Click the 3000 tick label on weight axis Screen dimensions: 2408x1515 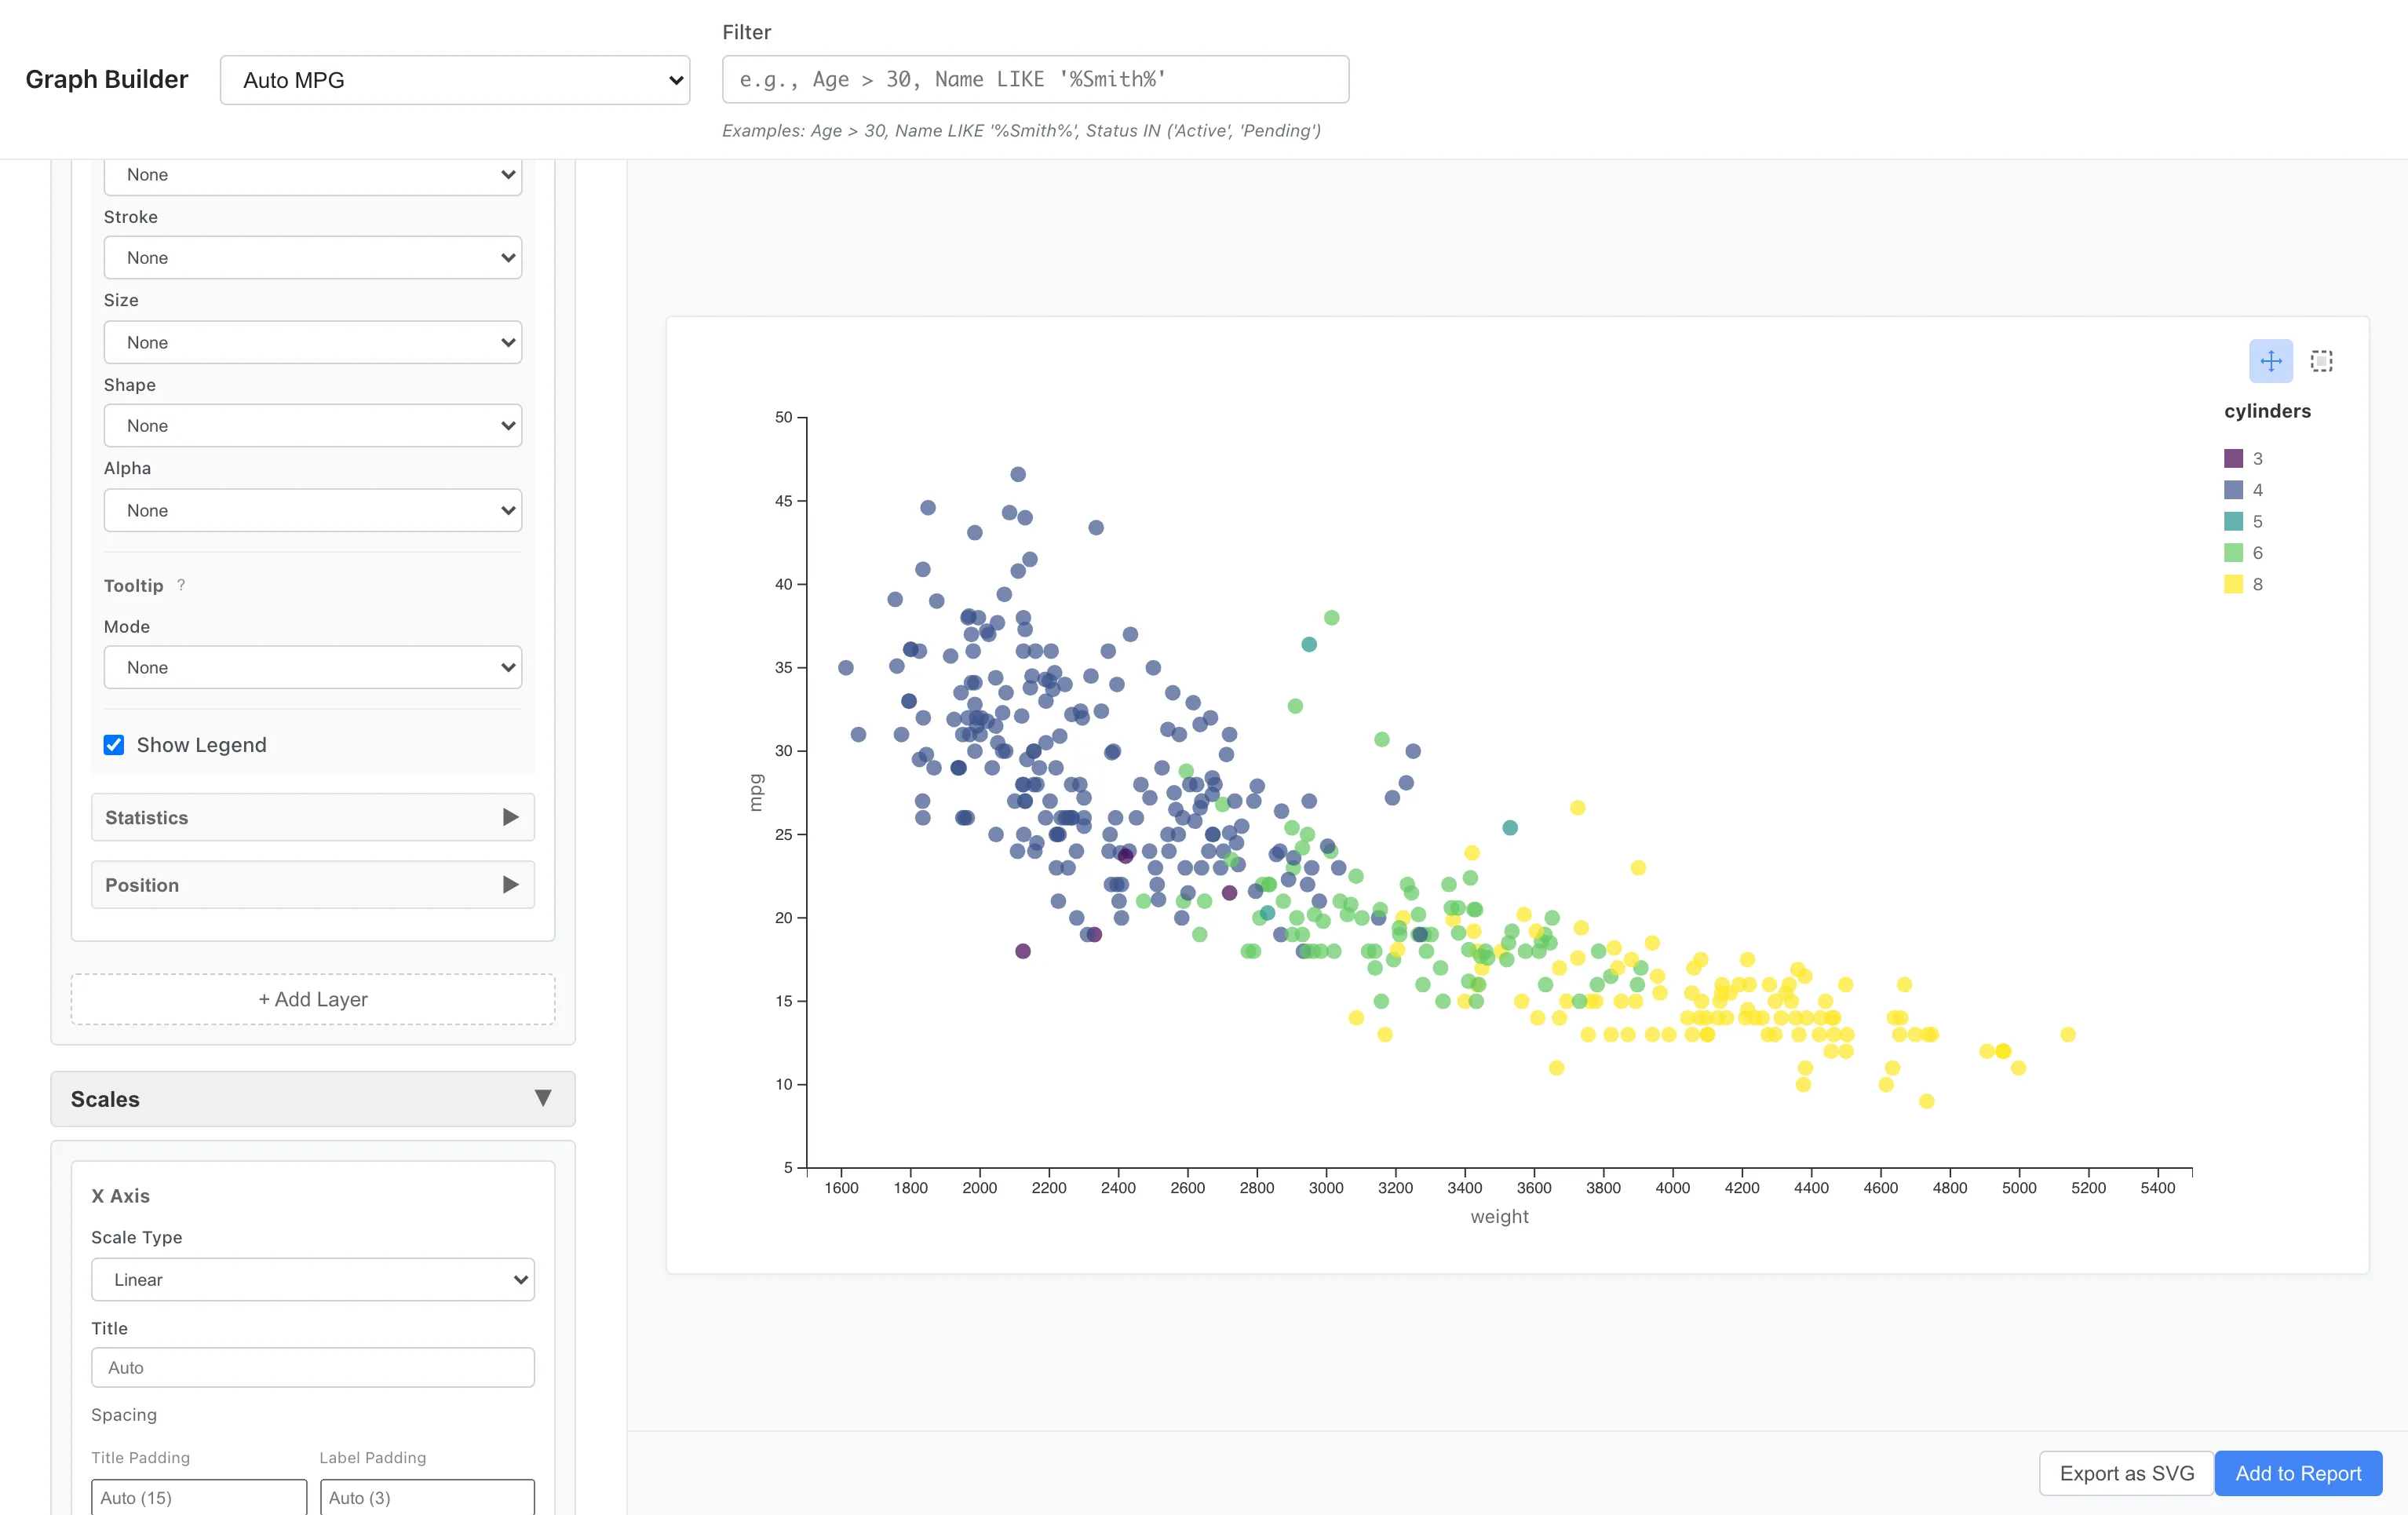tap(1326, 1188)
